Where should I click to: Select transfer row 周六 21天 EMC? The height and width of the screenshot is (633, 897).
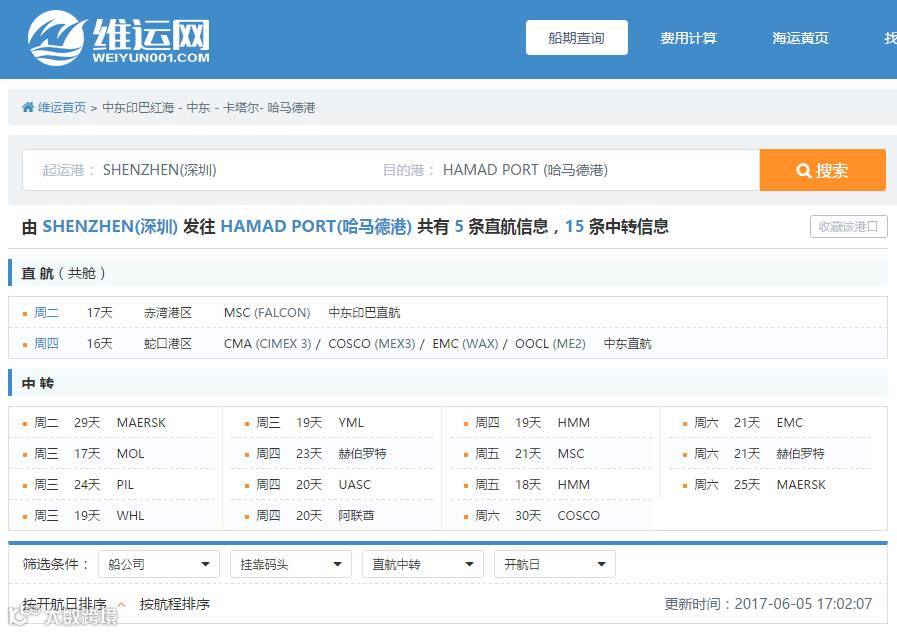pos(770,423)
